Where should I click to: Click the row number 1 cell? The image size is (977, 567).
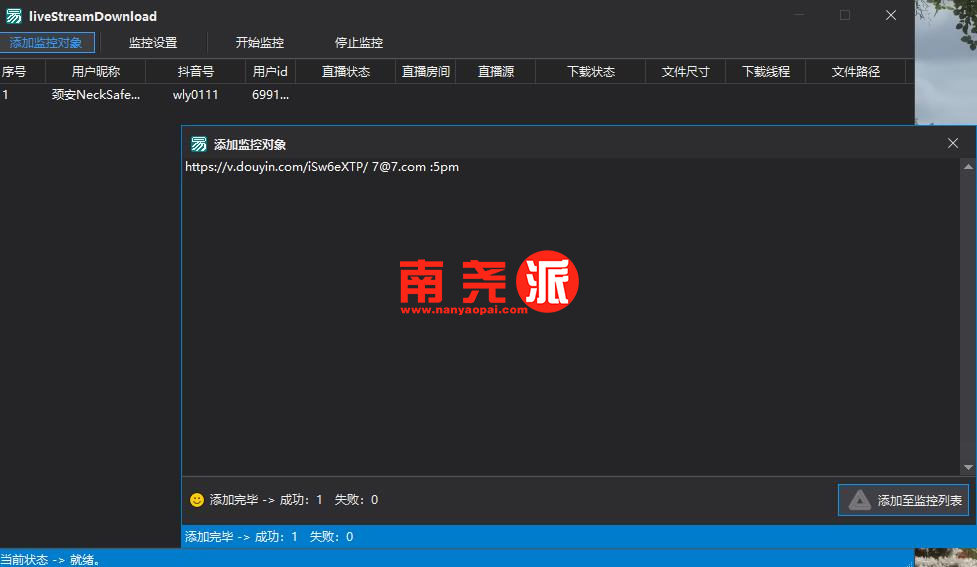(x=6, y=95)
